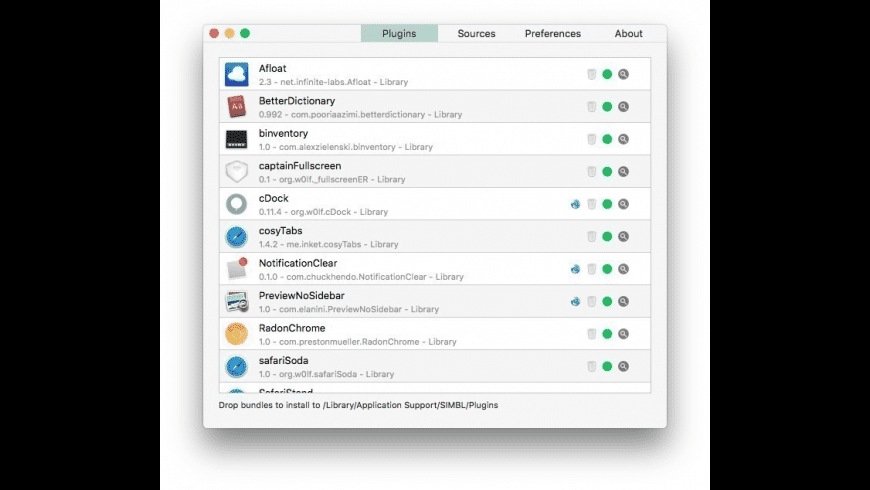The image size is (870, 490).
Task: Switch to the Sources tab
Action: pyautogui.click(x=476, y=34)
